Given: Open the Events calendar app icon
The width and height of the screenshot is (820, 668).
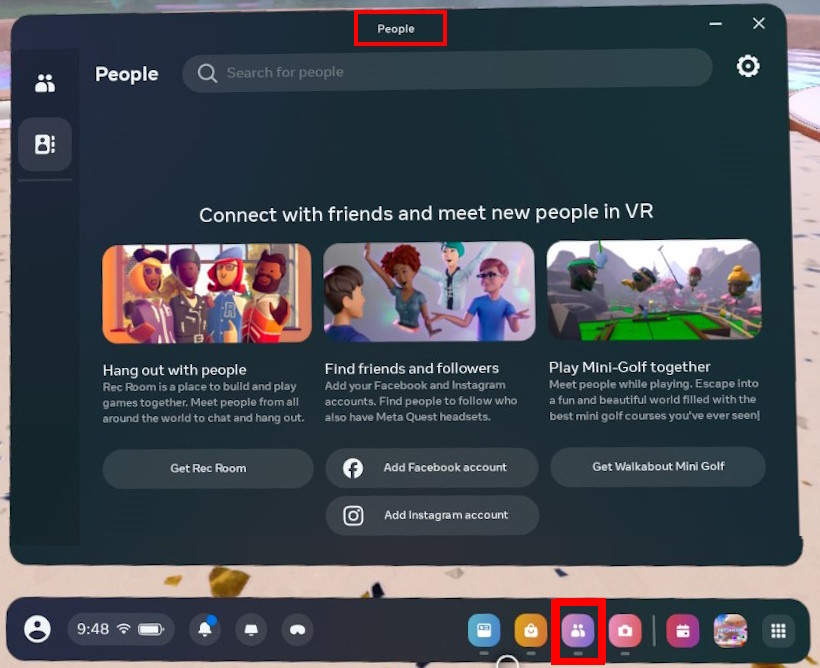Looking at the screenshot, I should (683, 630).
